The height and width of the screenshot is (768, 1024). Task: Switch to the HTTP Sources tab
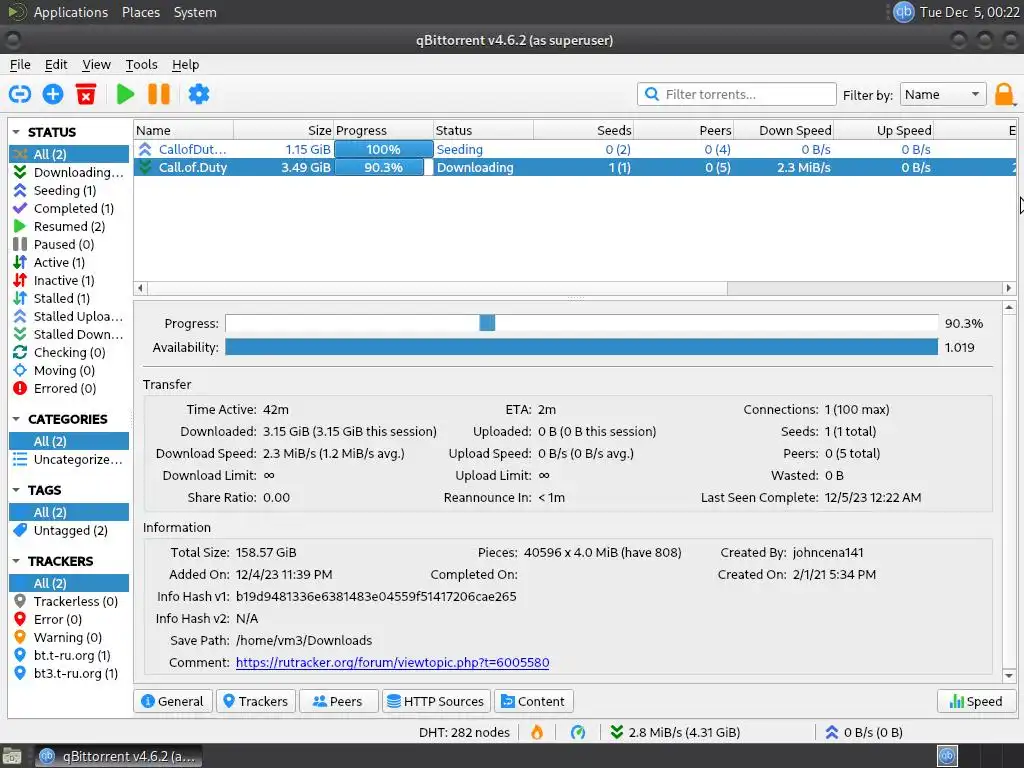pyautogui.click(x=436, y=701)
